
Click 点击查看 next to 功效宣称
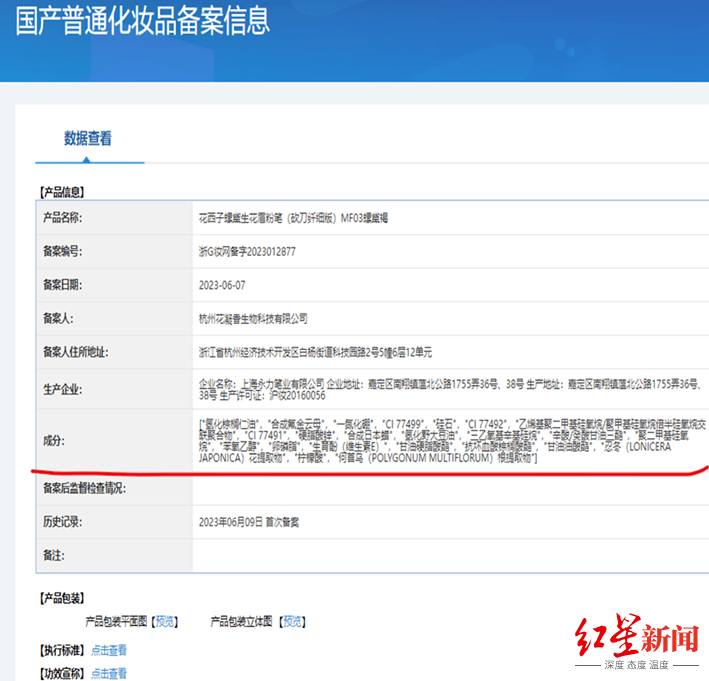tap(109, 673)
